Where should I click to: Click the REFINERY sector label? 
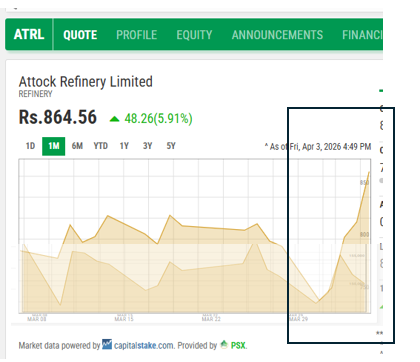pyautogui.click(x=35, y=94)
